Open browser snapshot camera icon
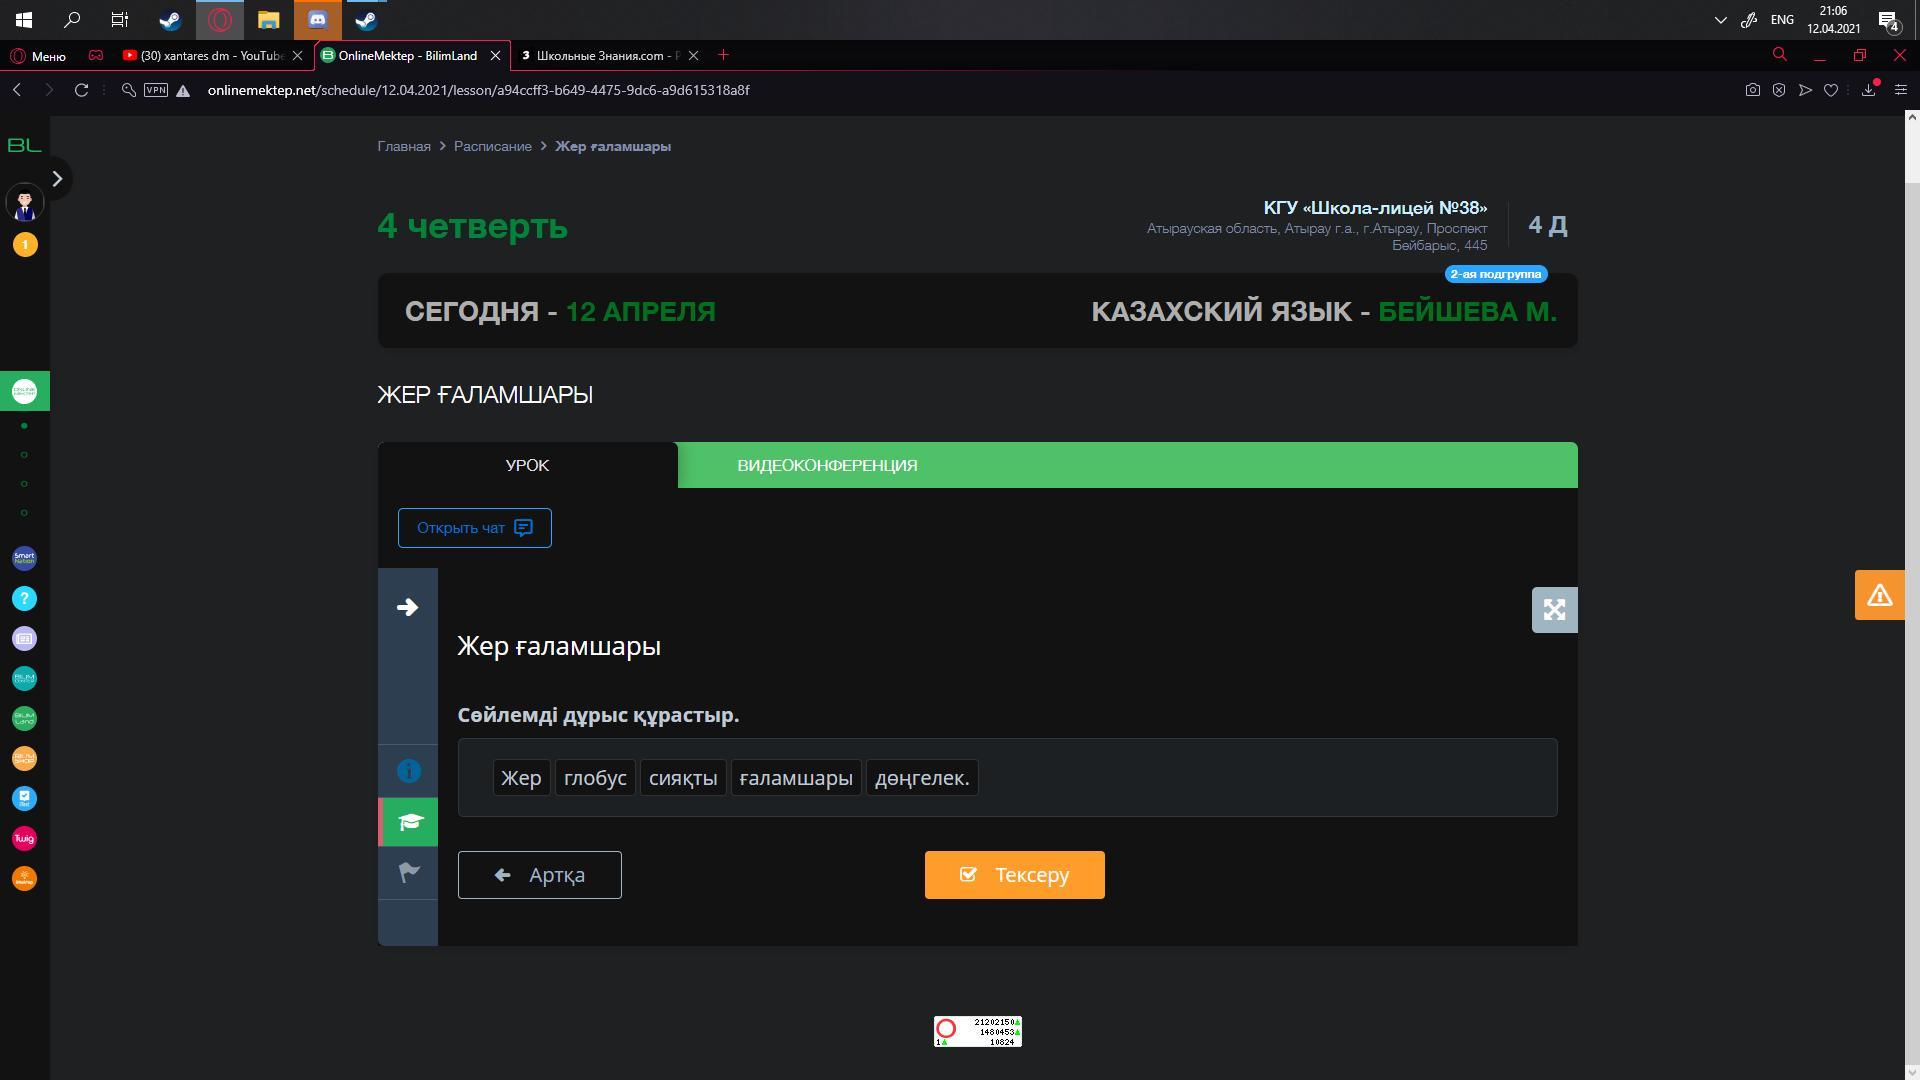This screenshot has height=1080, width=1920. pos(1752,90)
